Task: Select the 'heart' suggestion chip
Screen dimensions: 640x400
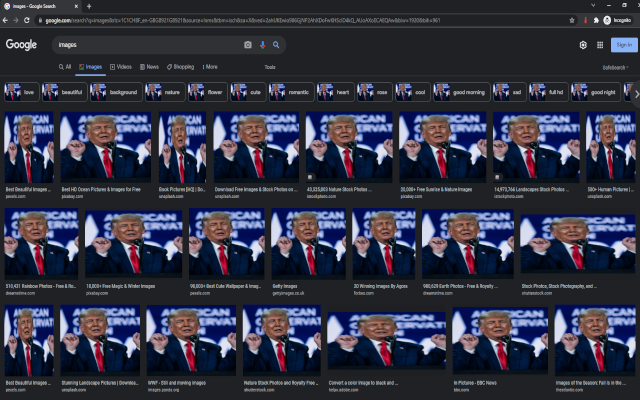Action: [336, 92]
